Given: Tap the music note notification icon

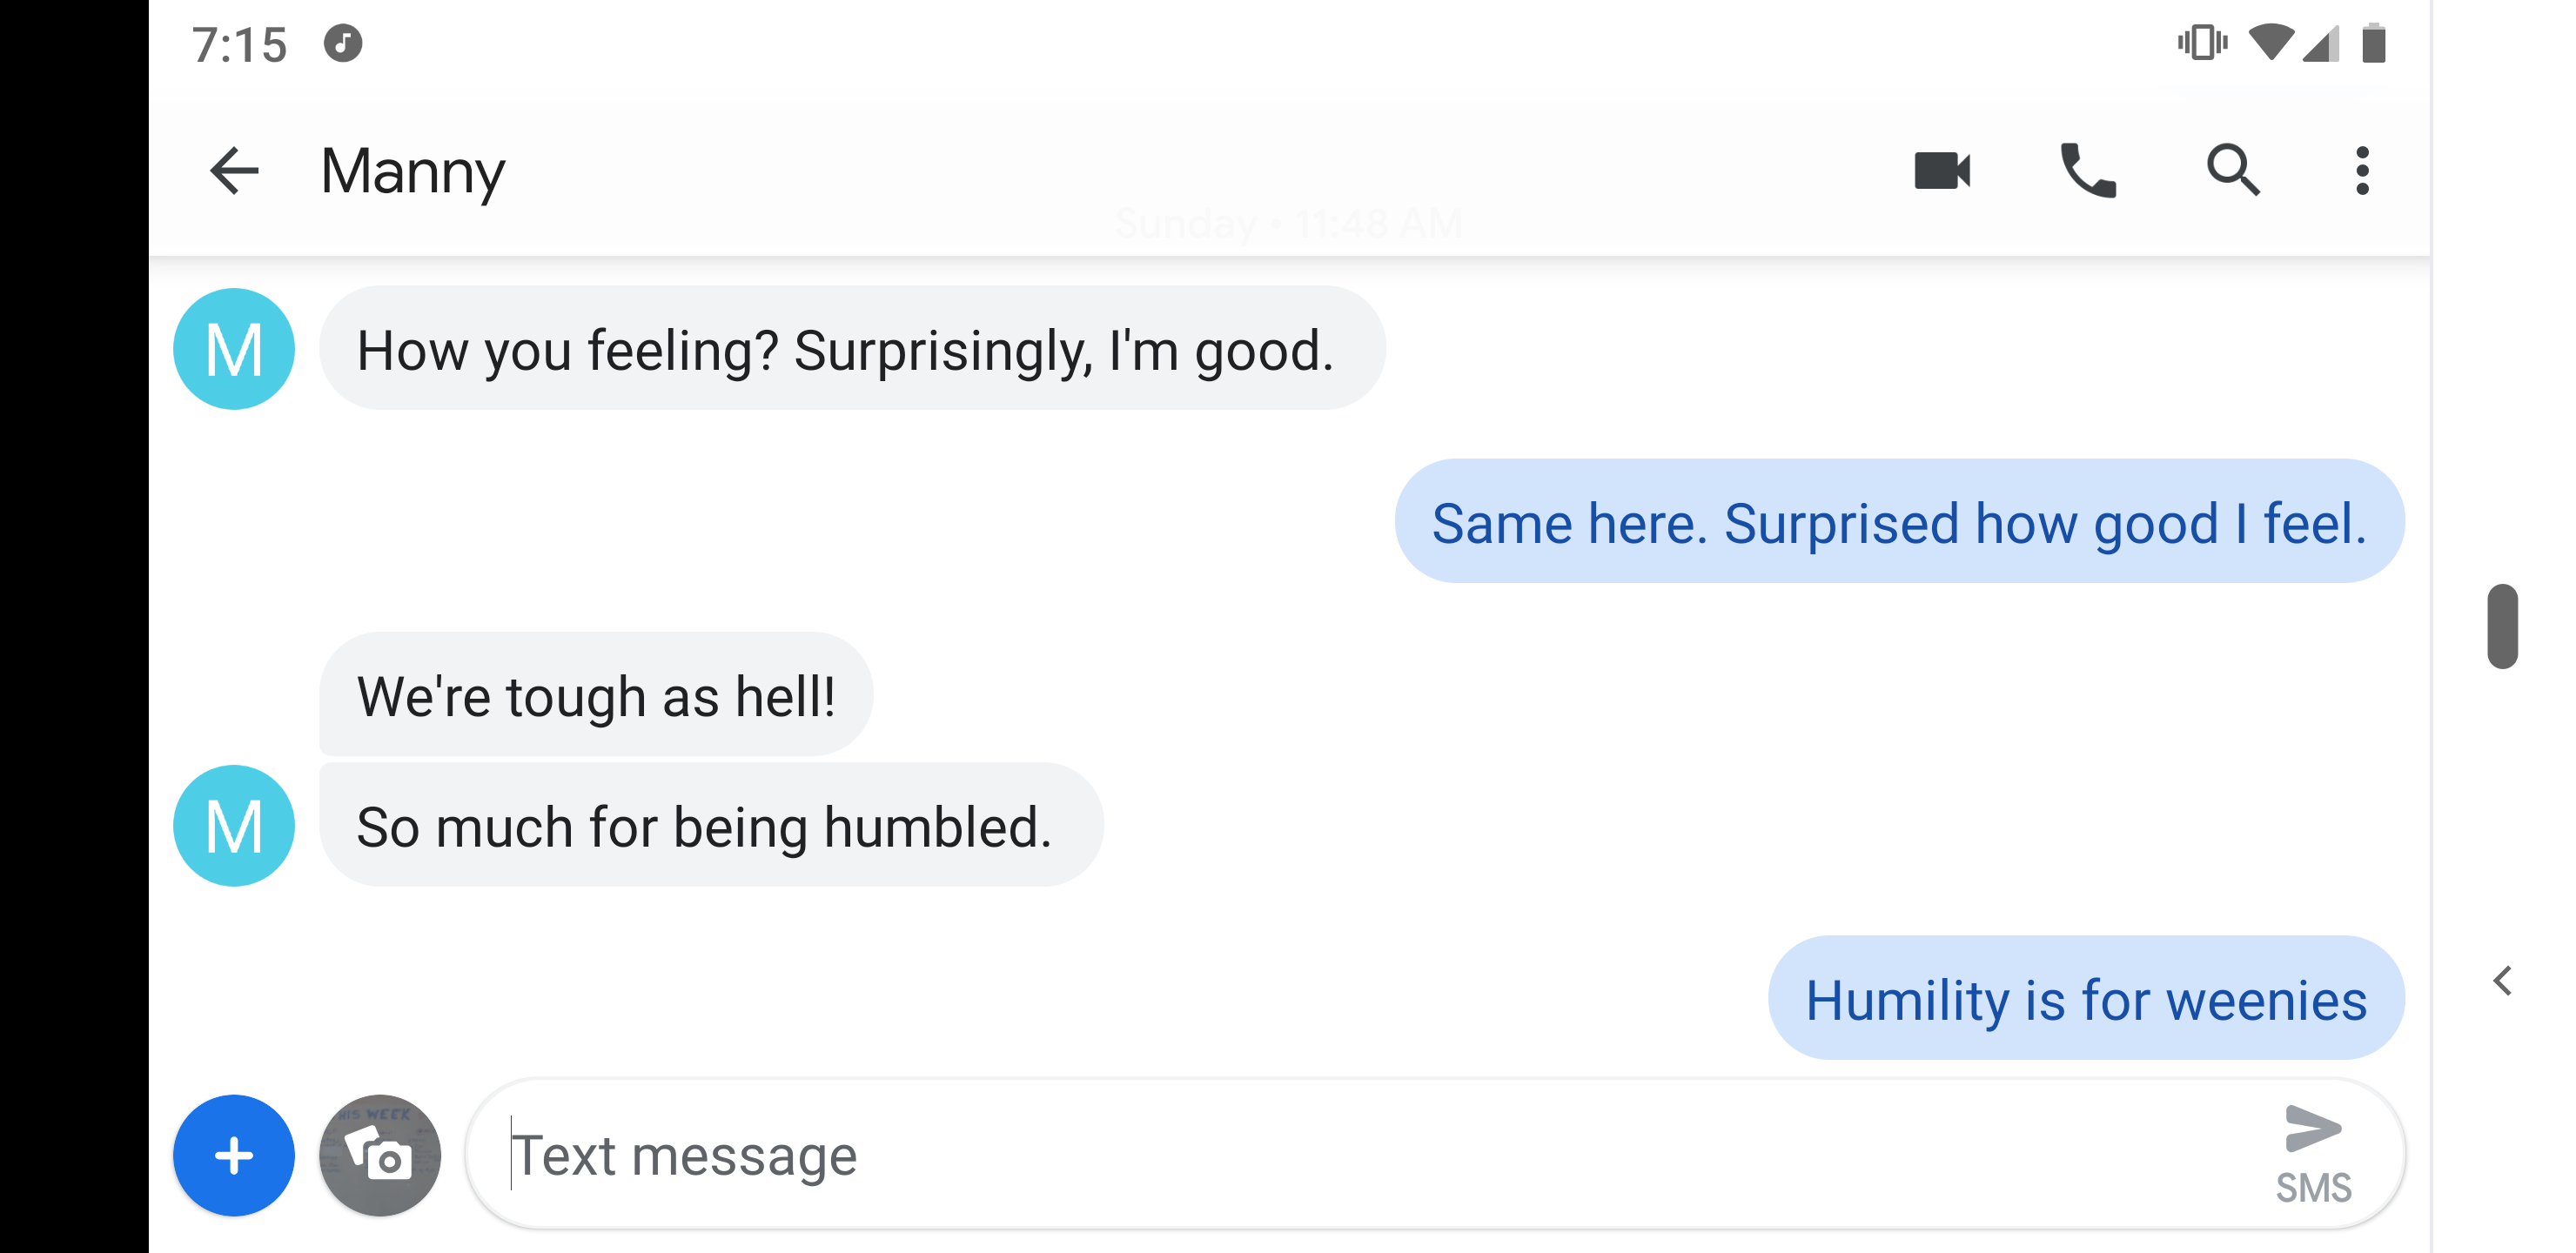Looking at the screenshot, I should pyautogui.click(x=343, y=44).
